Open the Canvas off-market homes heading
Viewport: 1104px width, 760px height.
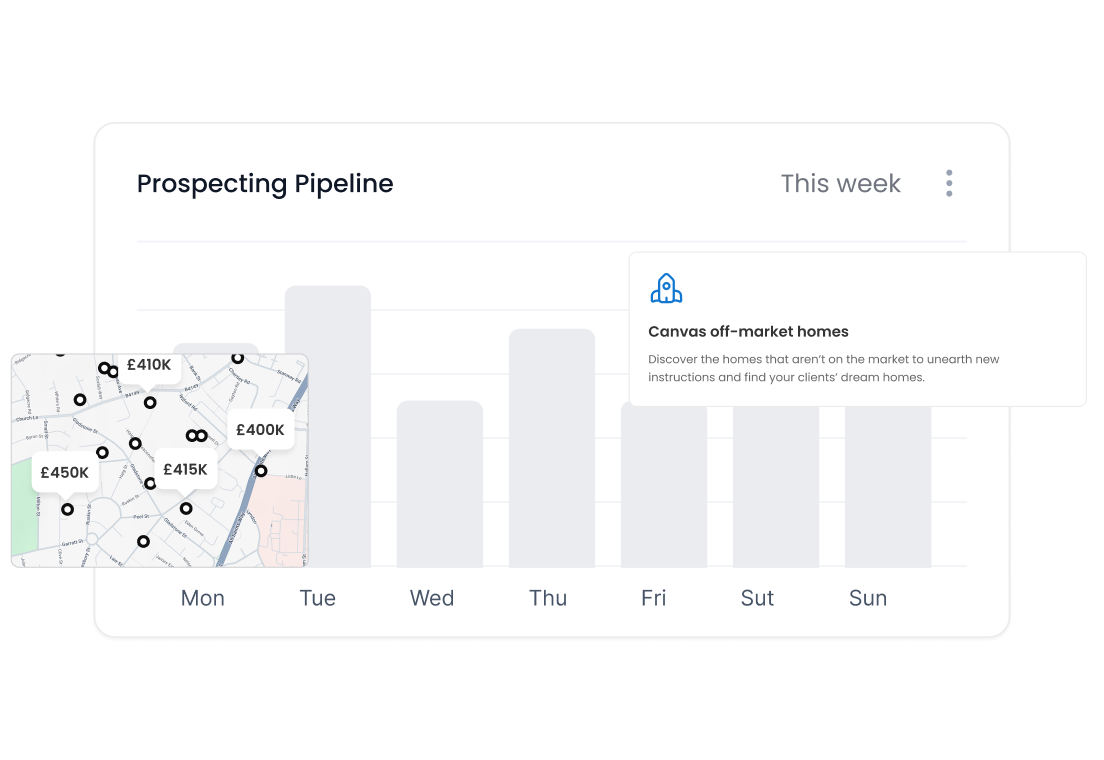tap(748, 331)
